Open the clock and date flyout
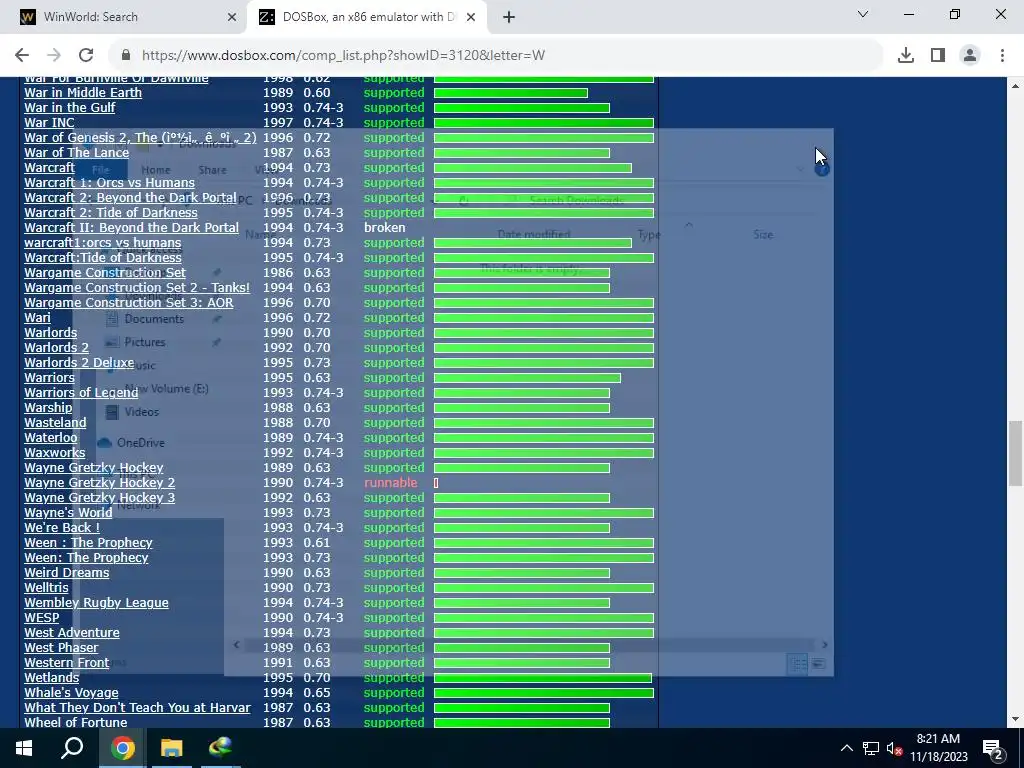This screenshot has height=768, width=1024. click(x=938, y=748)
